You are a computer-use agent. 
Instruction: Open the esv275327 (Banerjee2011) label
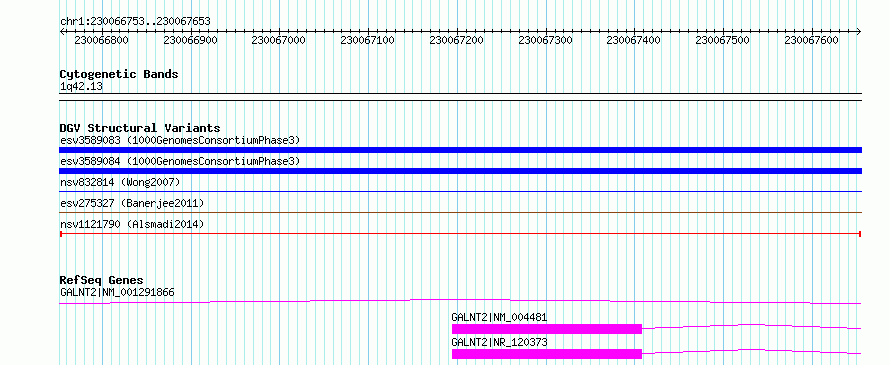coord(132,203)
